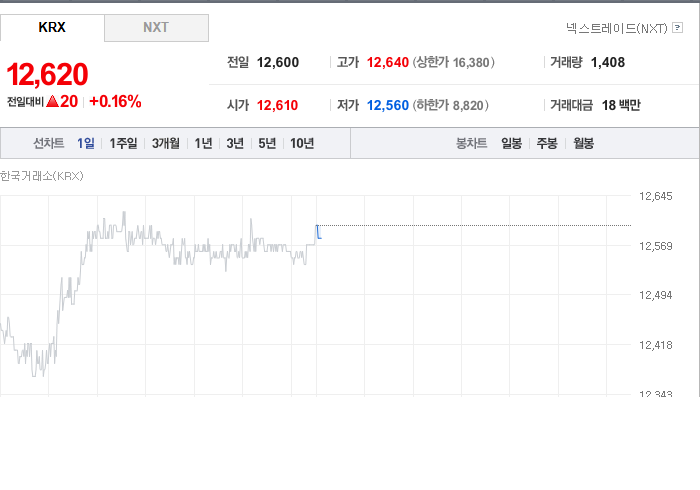The width and height of the screenshot is (700, 490).
Task: Click the 12,418 axis label
Action: coord(655,345)
